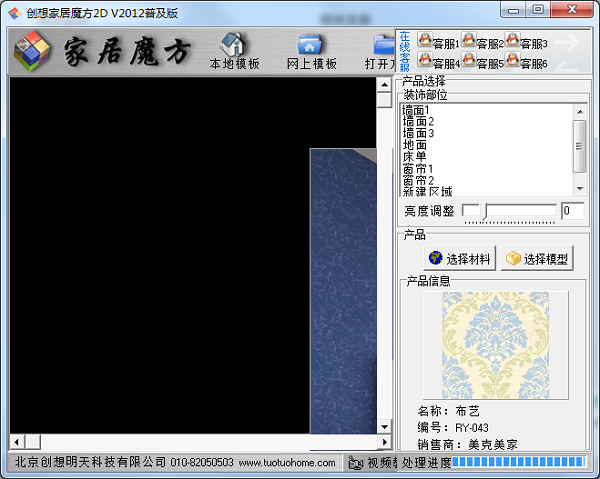Screen dimensions: 600x479
Task: Contact 客服5 customer service icon
Action: 468,62
